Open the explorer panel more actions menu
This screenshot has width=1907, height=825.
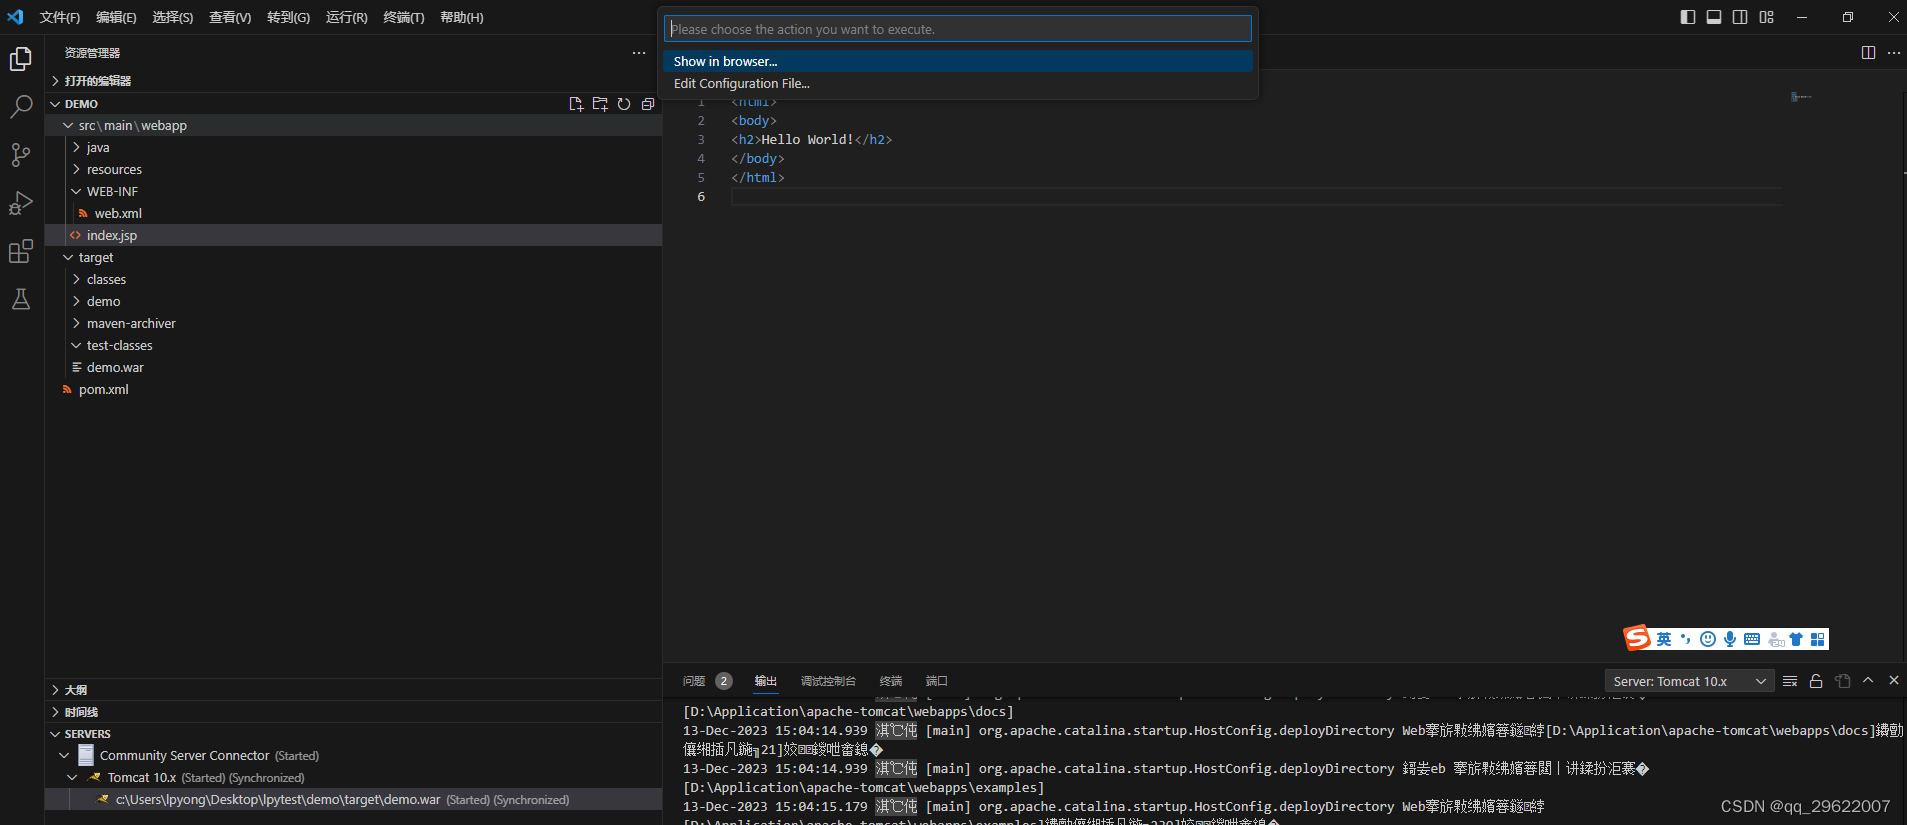pyautogui.click(x=639, y=53)
